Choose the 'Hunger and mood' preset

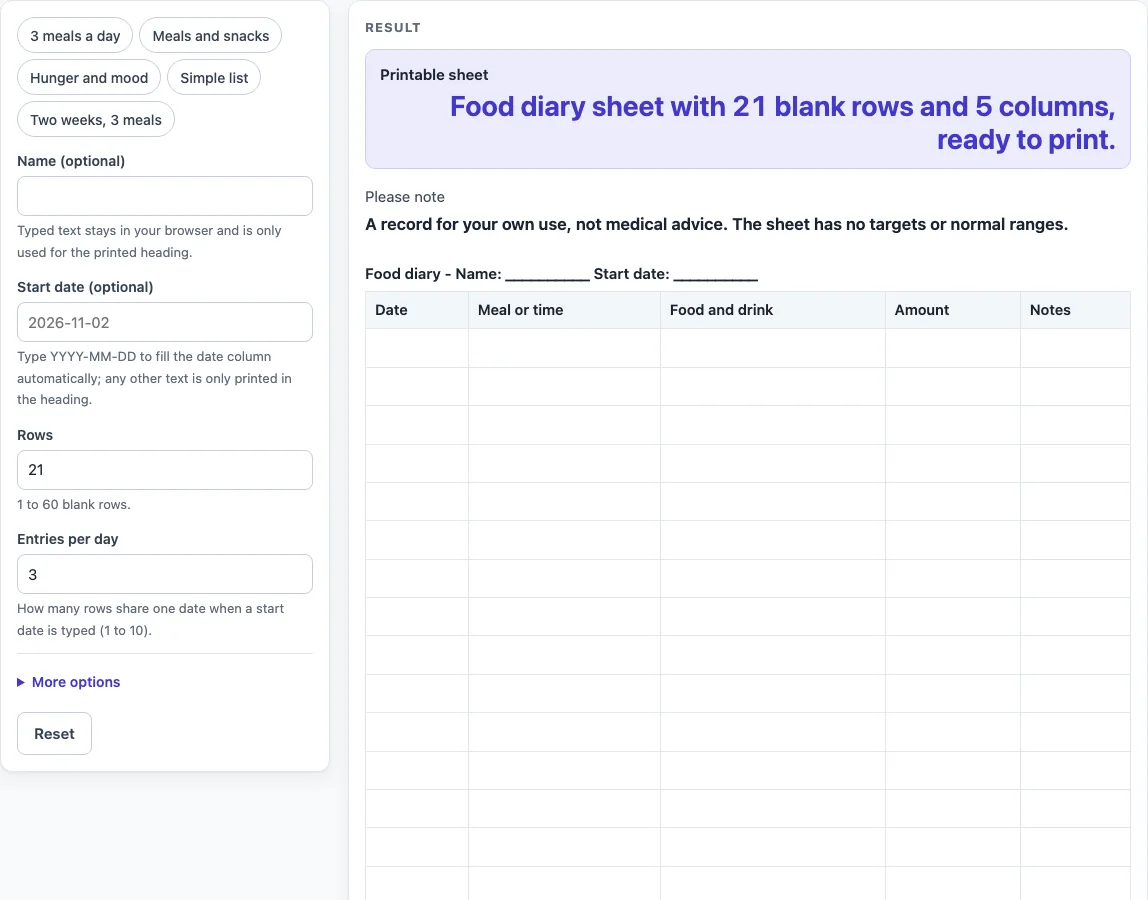coord(89,78)
